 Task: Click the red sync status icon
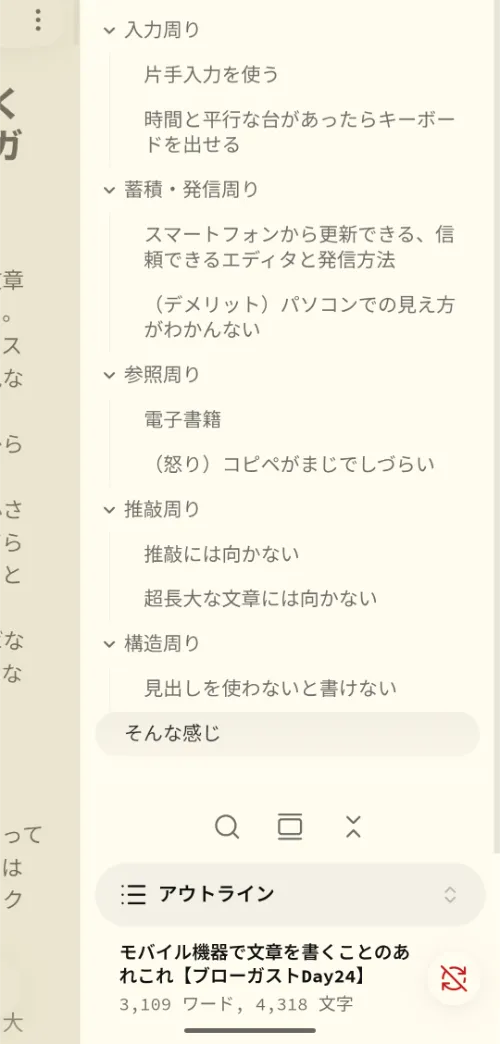click(453, 978)
